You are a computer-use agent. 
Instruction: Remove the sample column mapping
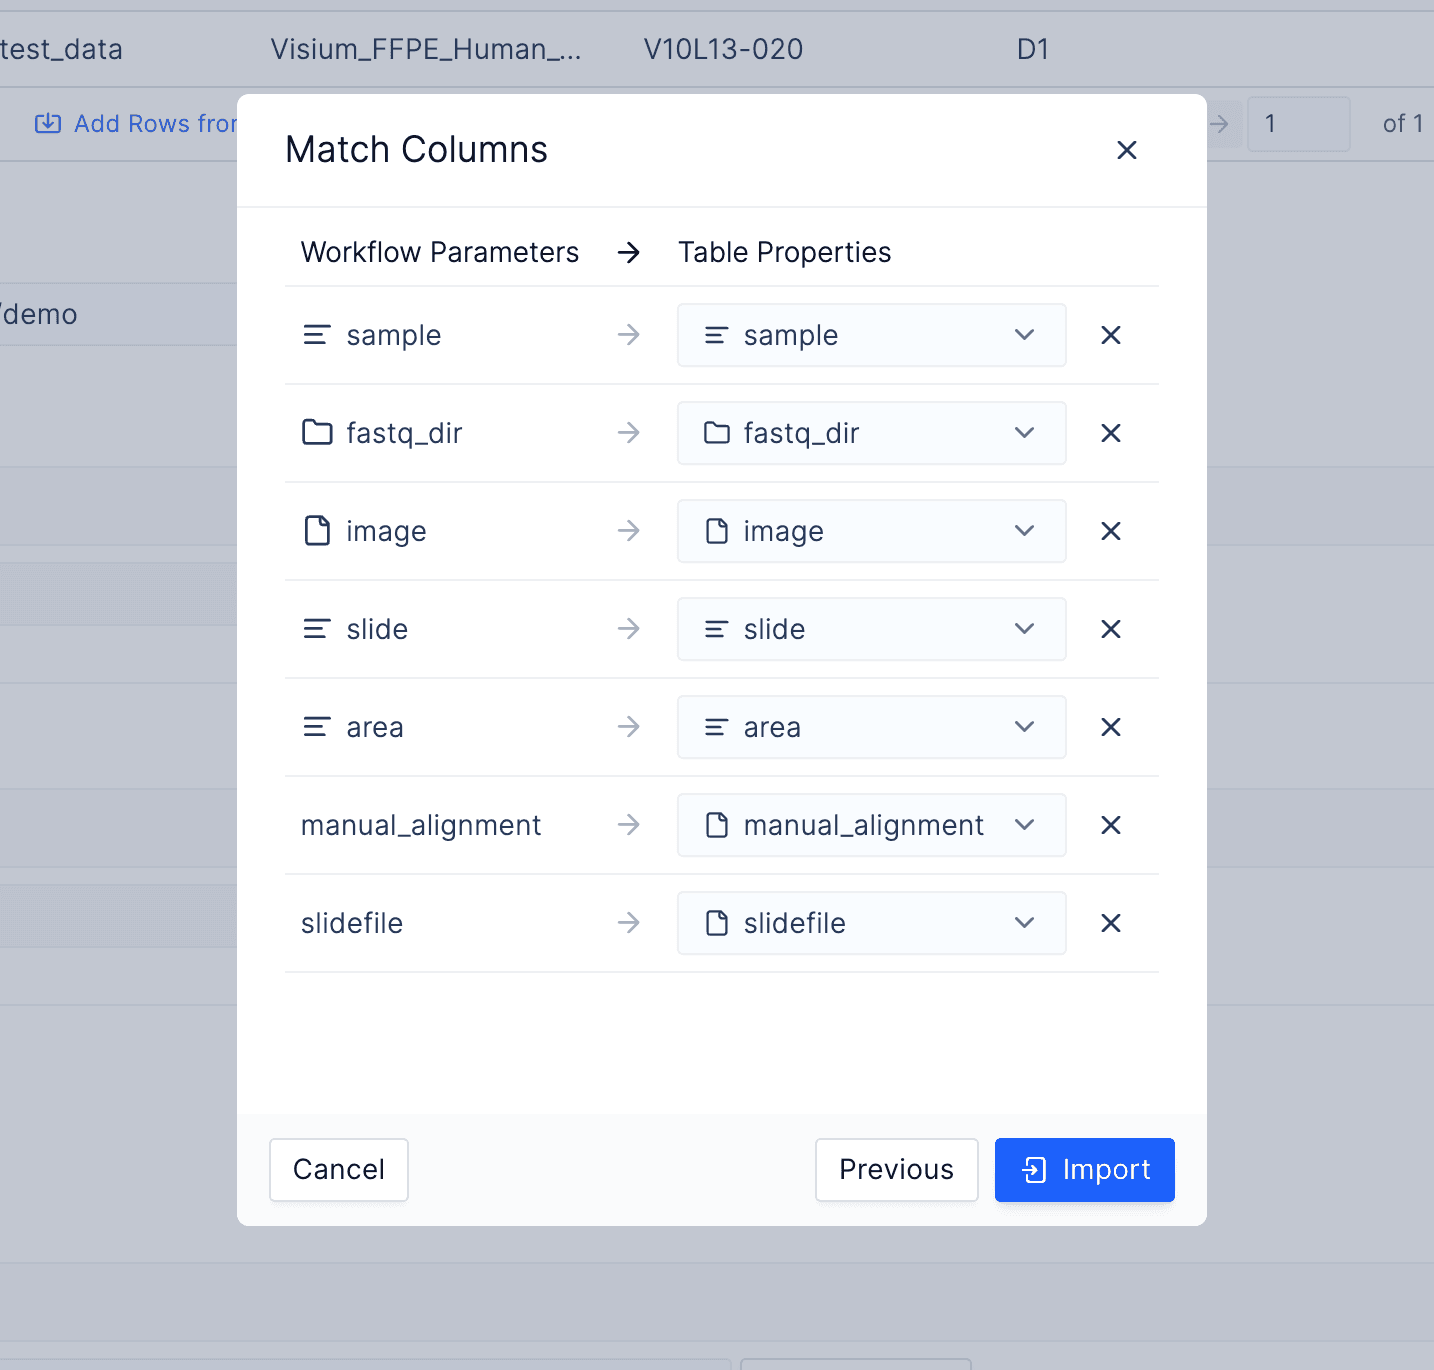(x=1111, y=335)
